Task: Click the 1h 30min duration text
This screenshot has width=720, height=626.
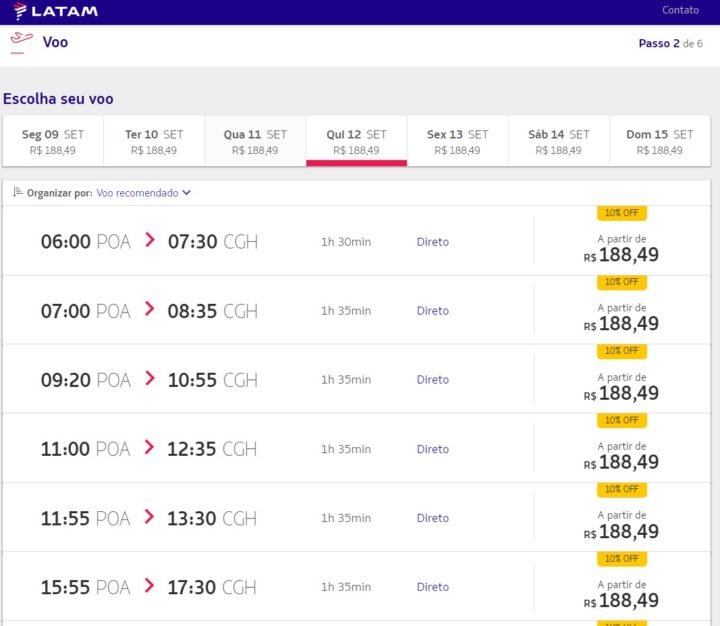Action: (x=346, y=242)
